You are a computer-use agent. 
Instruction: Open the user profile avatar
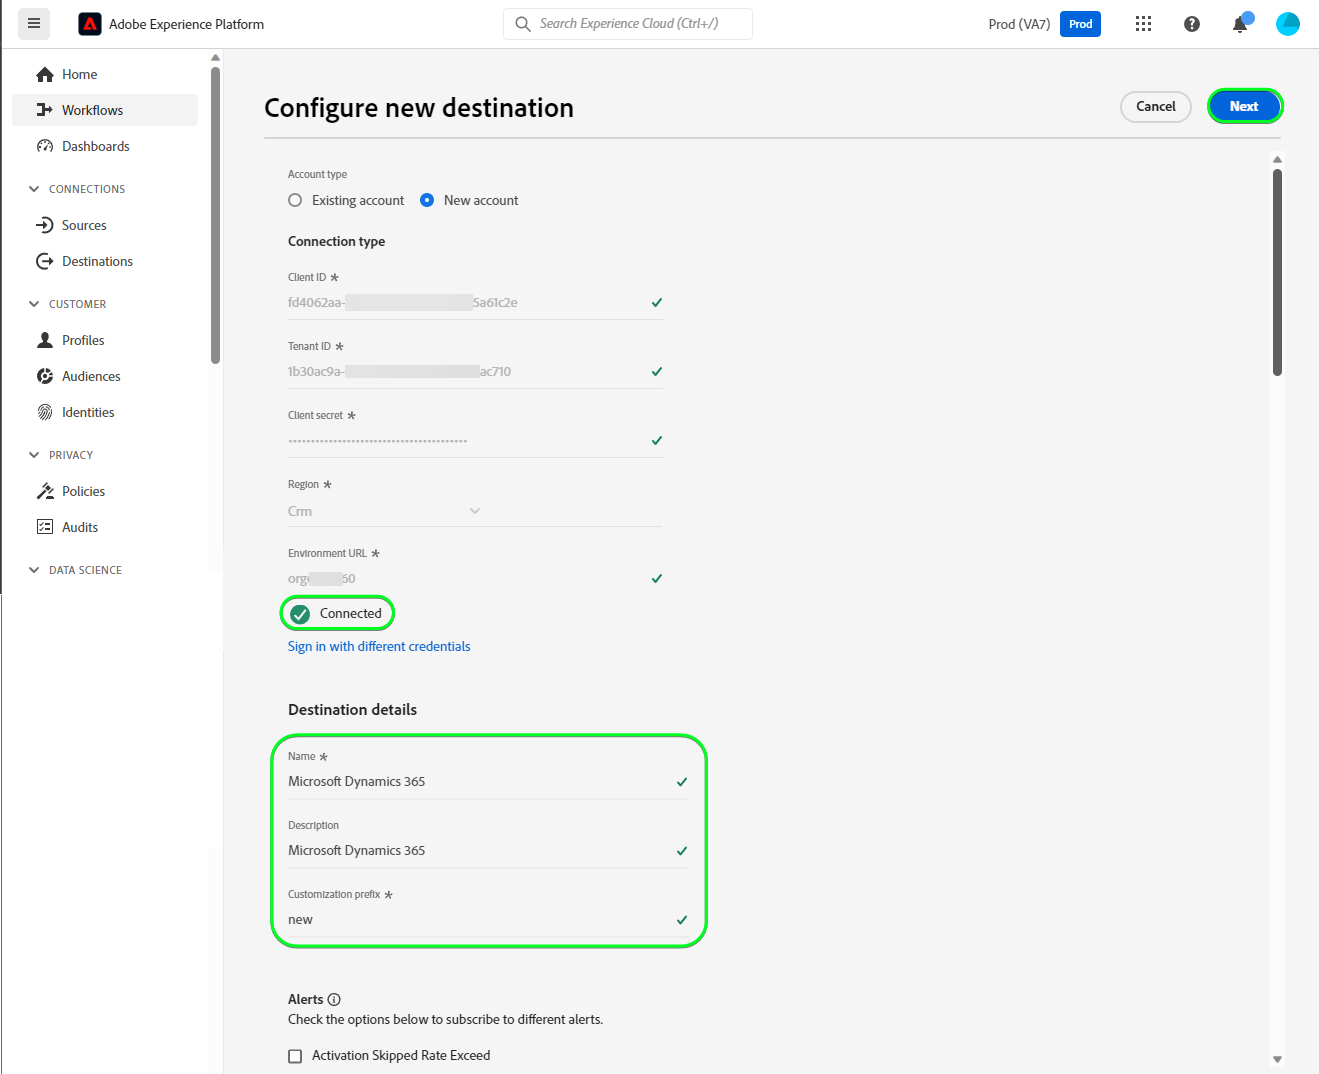(x=1288, y=24)
